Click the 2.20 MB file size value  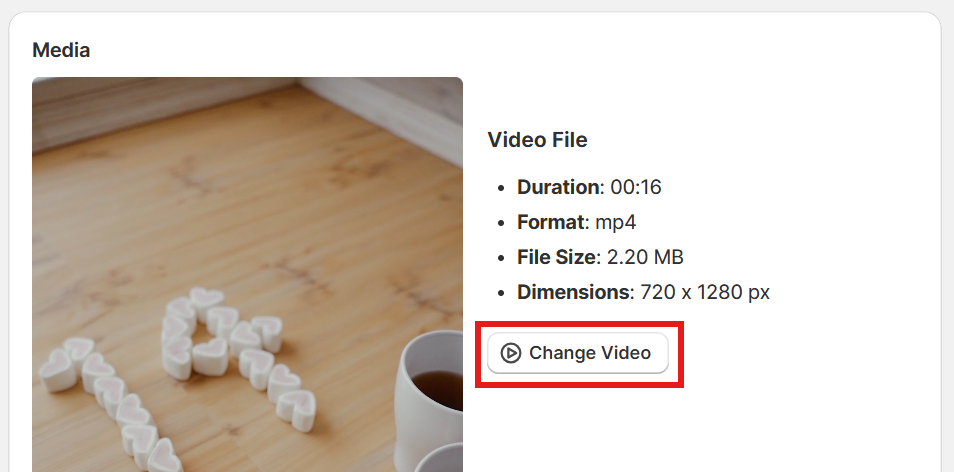pyautogui.click(x=645, y=257)
